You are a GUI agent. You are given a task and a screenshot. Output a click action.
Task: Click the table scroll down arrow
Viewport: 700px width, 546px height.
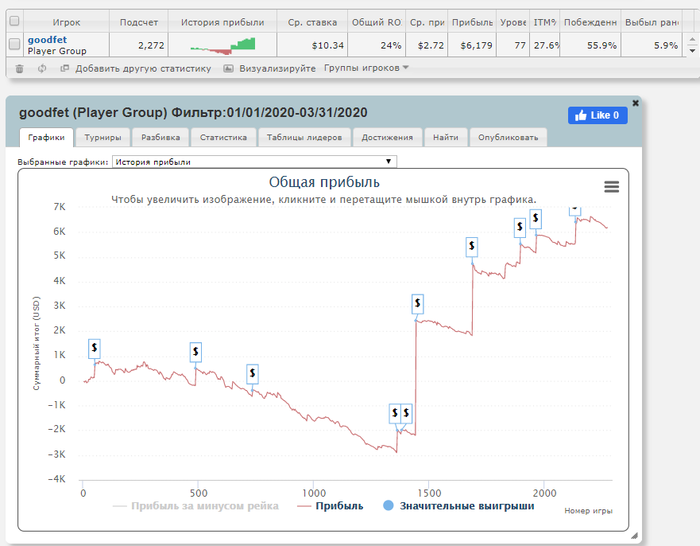point(692,50)
